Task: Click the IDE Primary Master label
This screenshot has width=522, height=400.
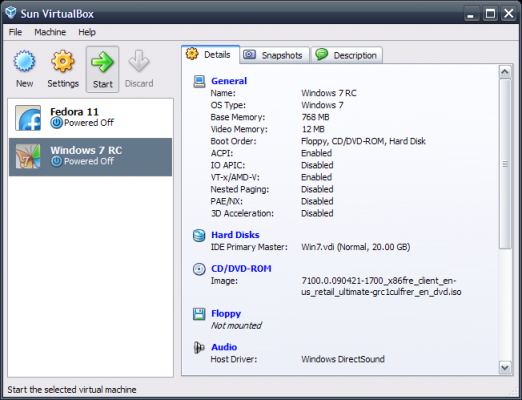Action: [x=249, y=247]
